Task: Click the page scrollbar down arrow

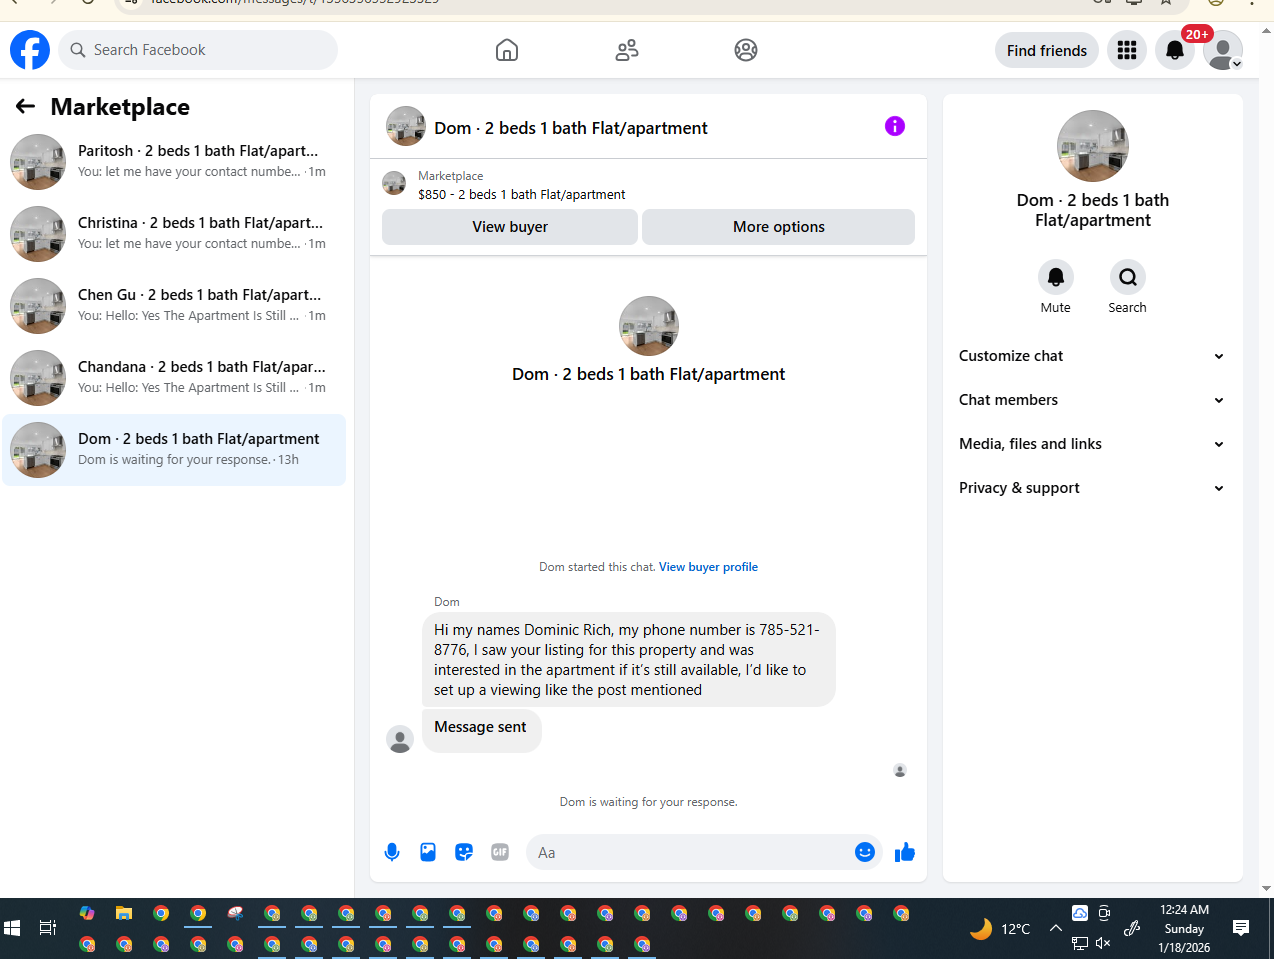Action: pos(1266,888)
